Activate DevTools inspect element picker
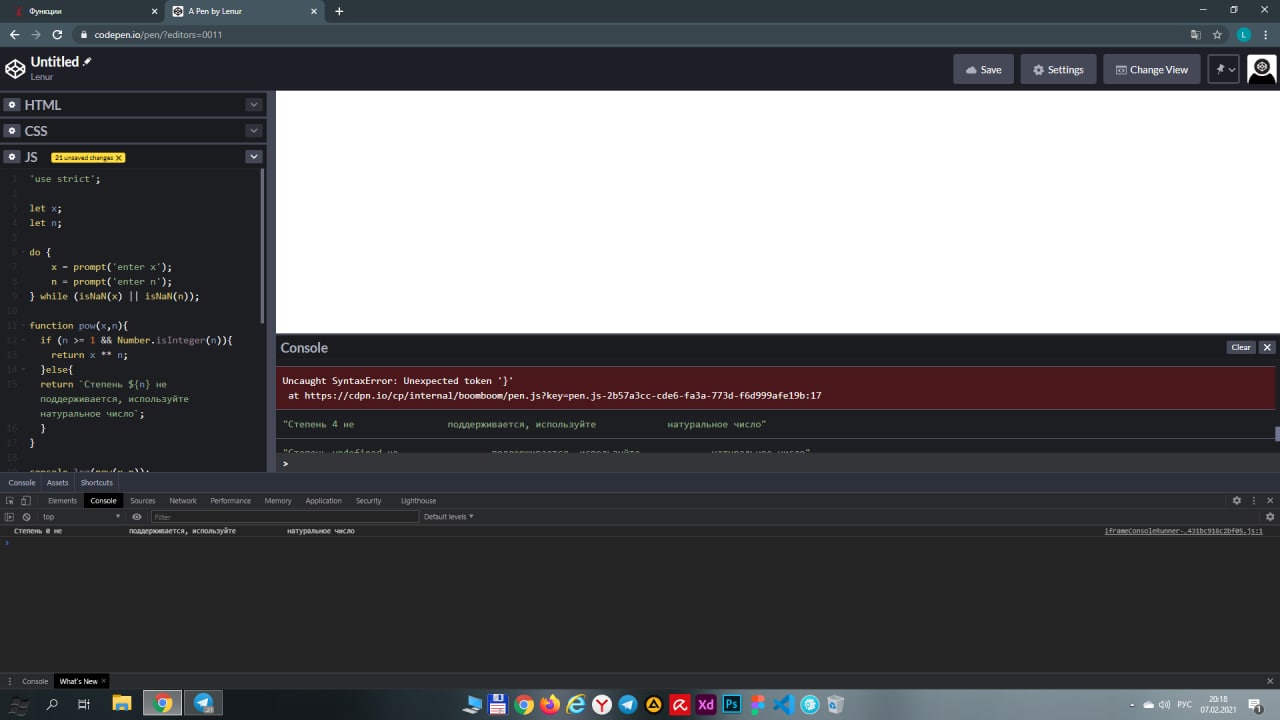Image resolution: width=1280 pixels, height=720 pixels. [10, 500]
